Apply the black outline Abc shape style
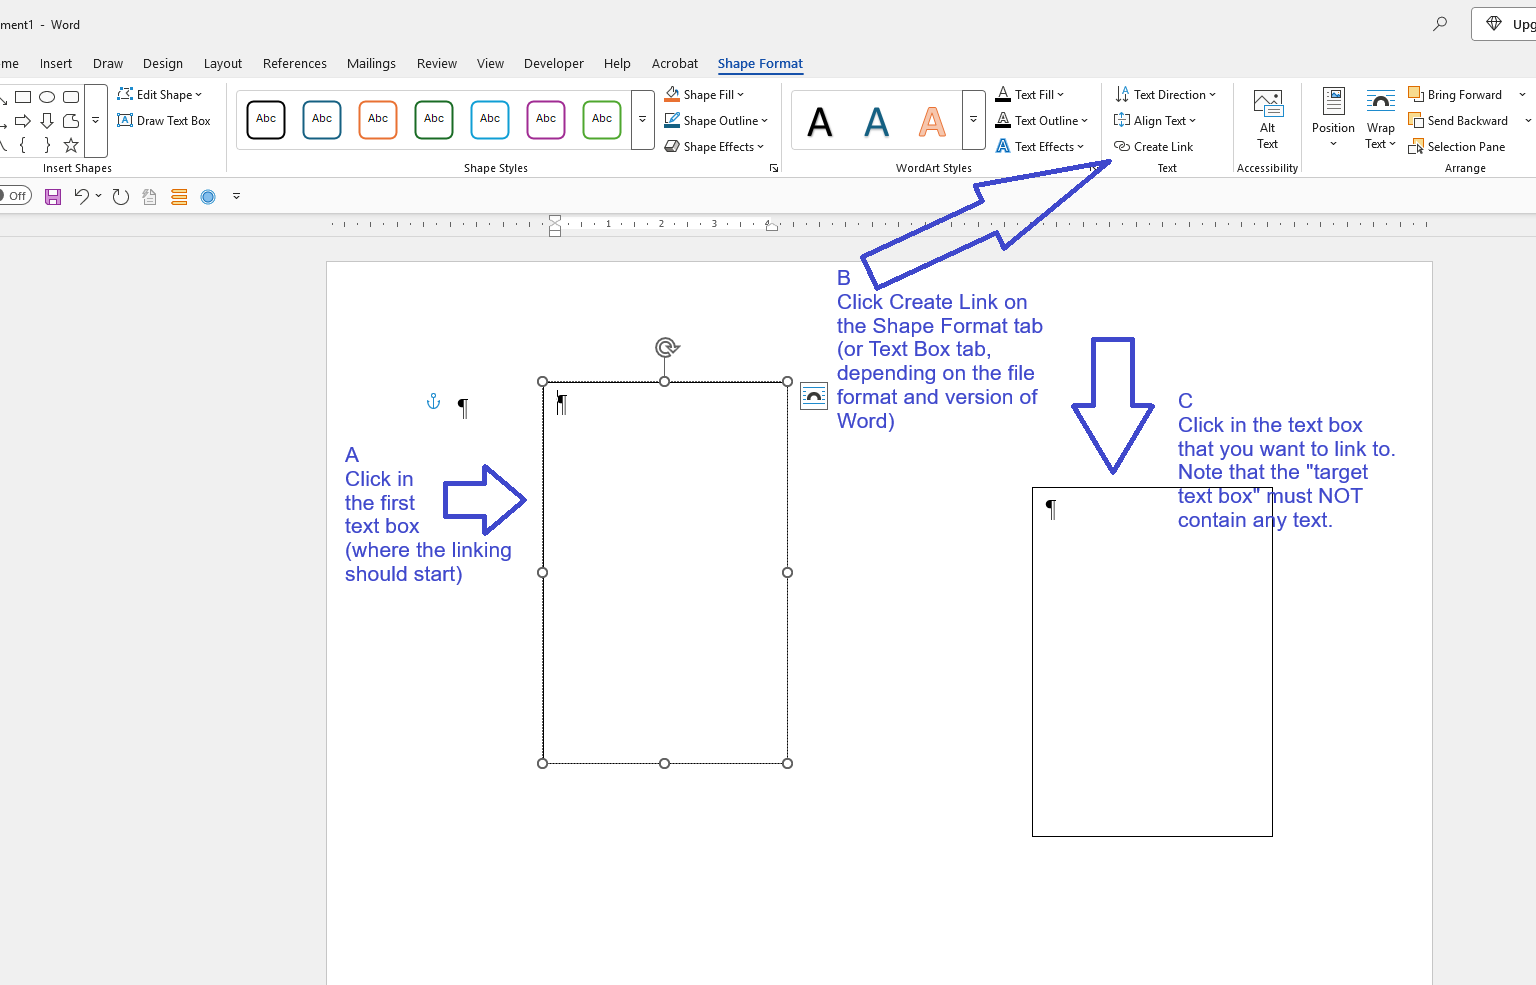Screen dimensions: 1536x985 click(x=266, y=120)
